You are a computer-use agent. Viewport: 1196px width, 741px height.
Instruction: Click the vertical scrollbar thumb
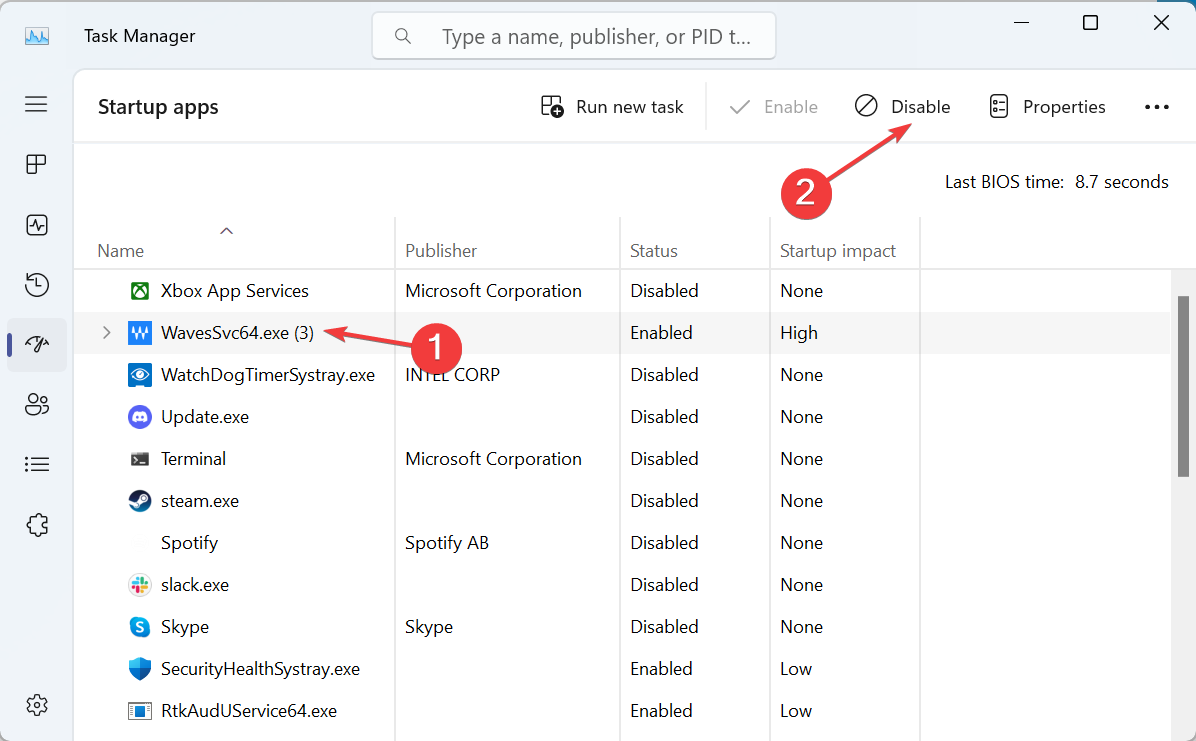(x=1184, y=385)
